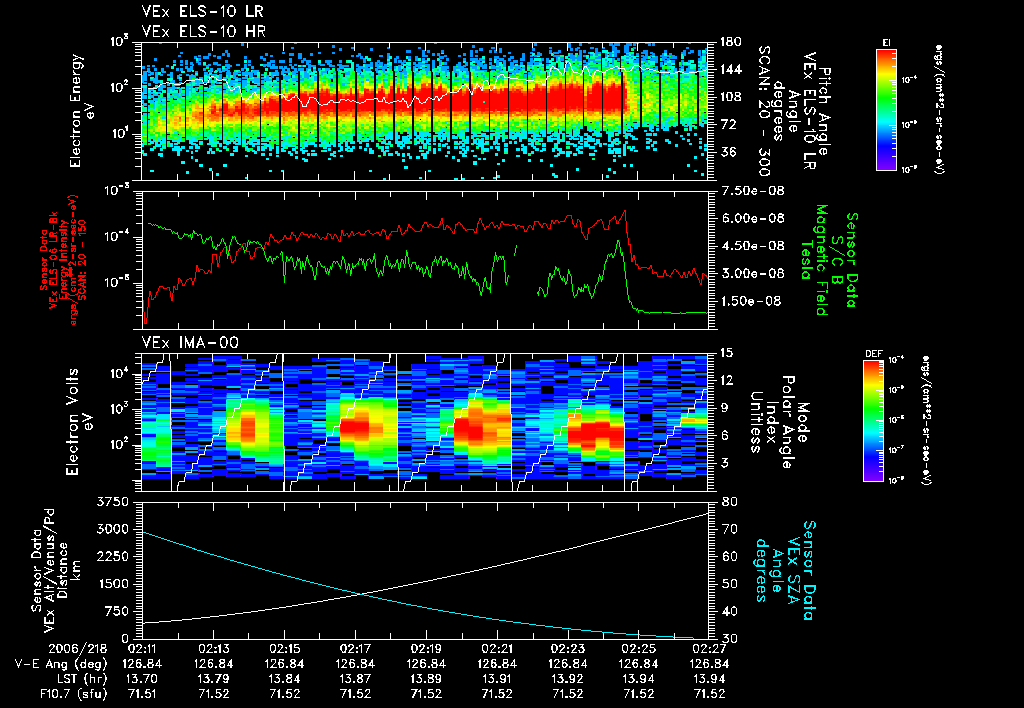Click the 2250 altitude tick label
This screenshot has height=708, width=1024.
tap(113, 556)
